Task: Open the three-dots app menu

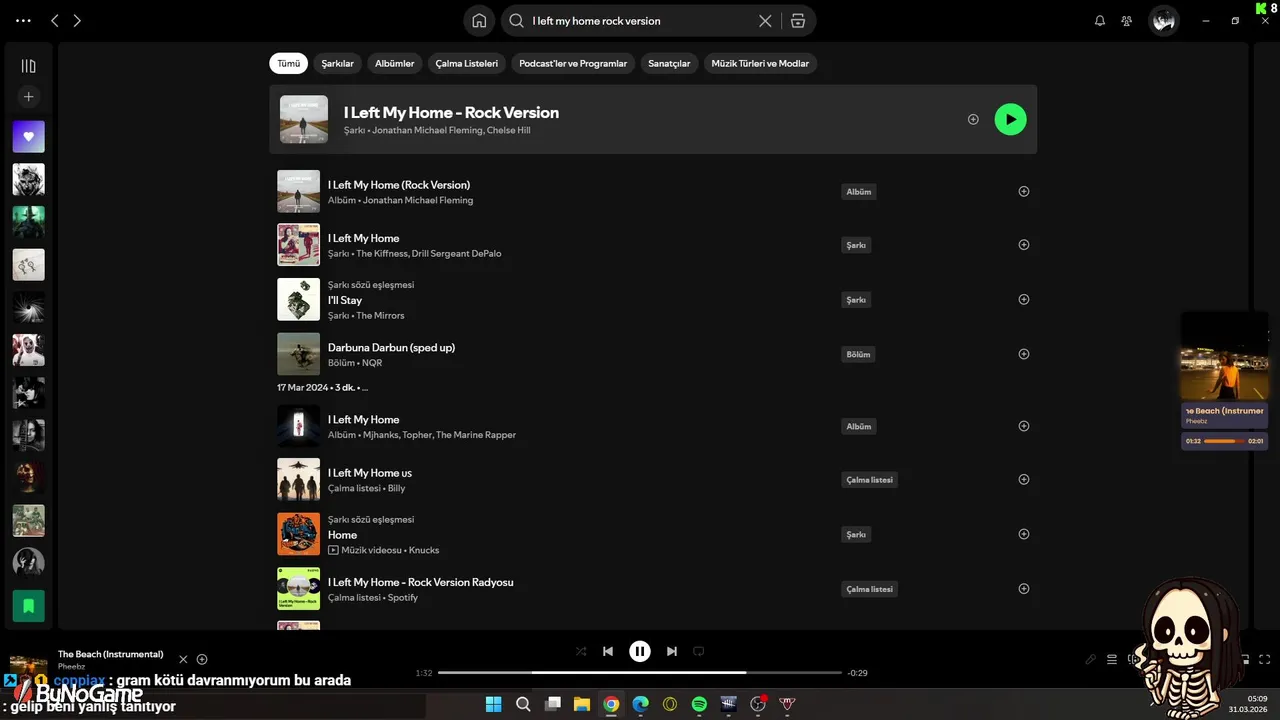Action: pos(24,20)
